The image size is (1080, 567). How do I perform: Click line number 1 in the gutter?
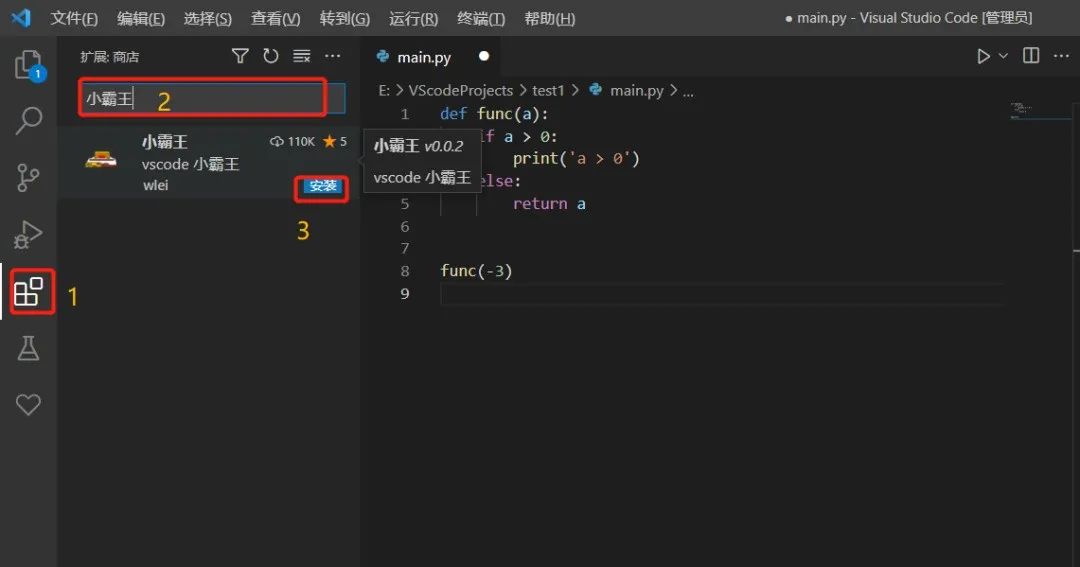click(405, 114)
